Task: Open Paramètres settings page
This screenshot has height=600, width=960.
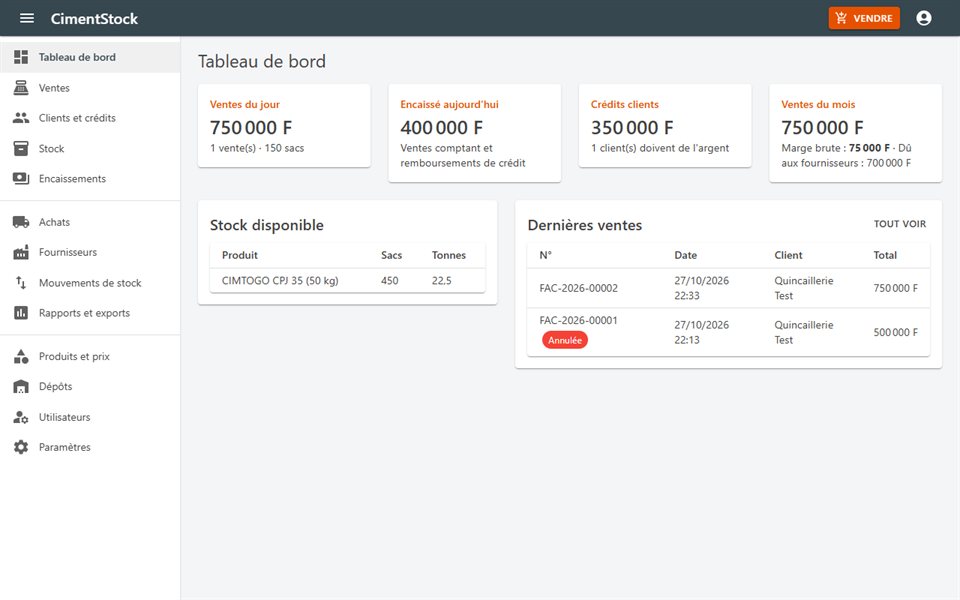Action: pyautogui.click(x=90, y=447)
